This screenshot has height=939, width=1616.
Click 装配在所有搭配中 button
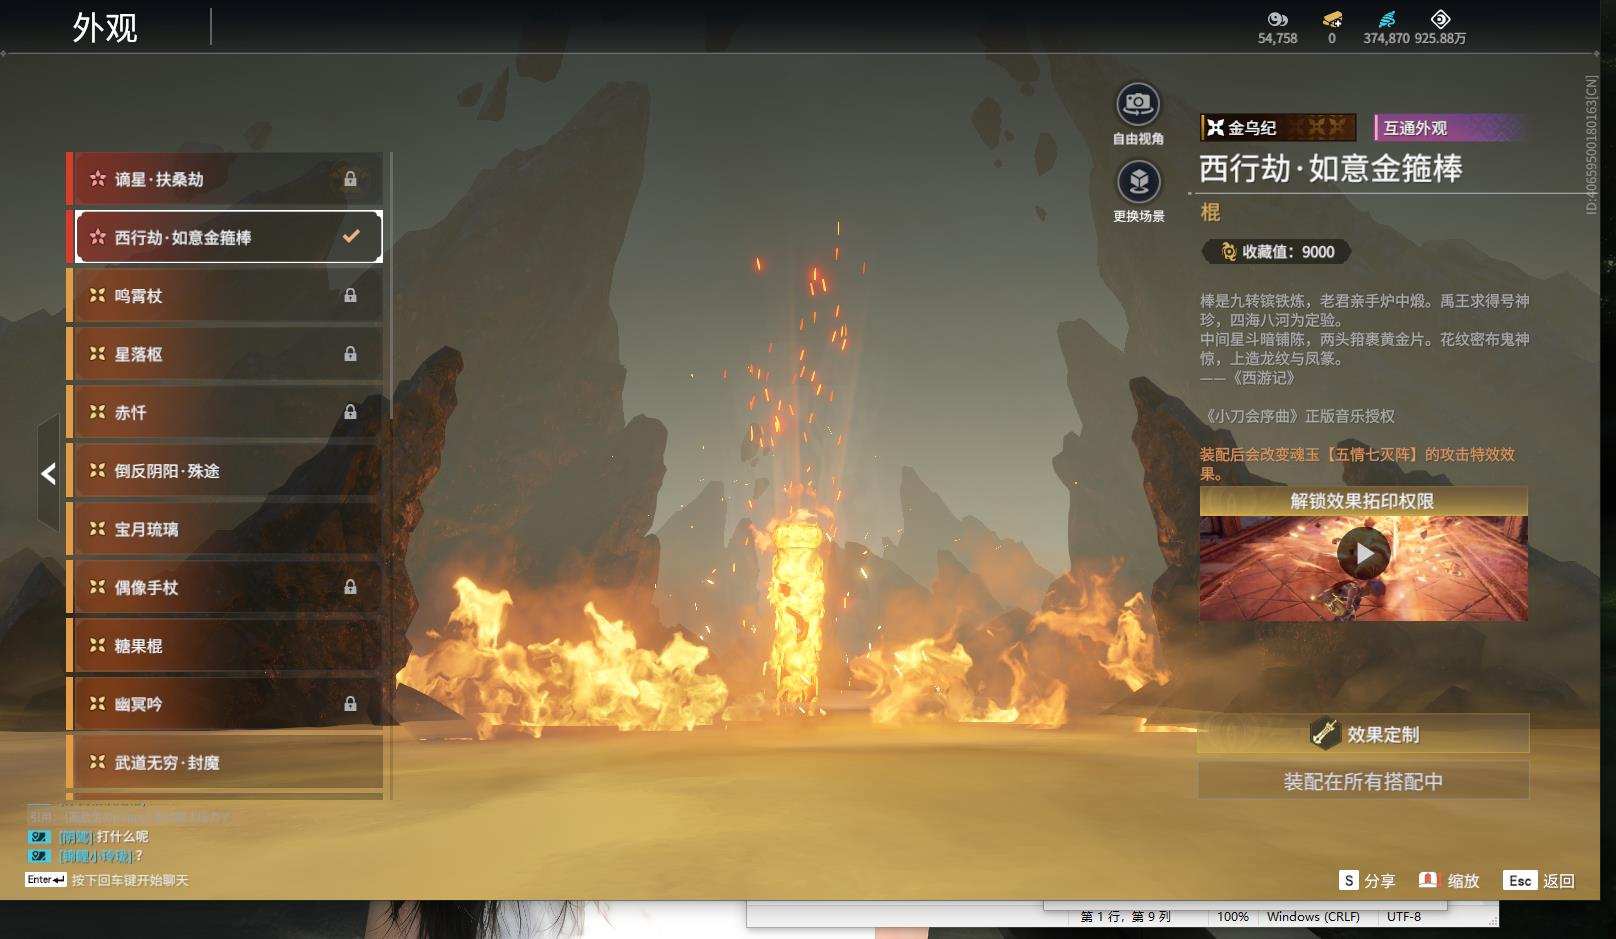pos(1364,781)
